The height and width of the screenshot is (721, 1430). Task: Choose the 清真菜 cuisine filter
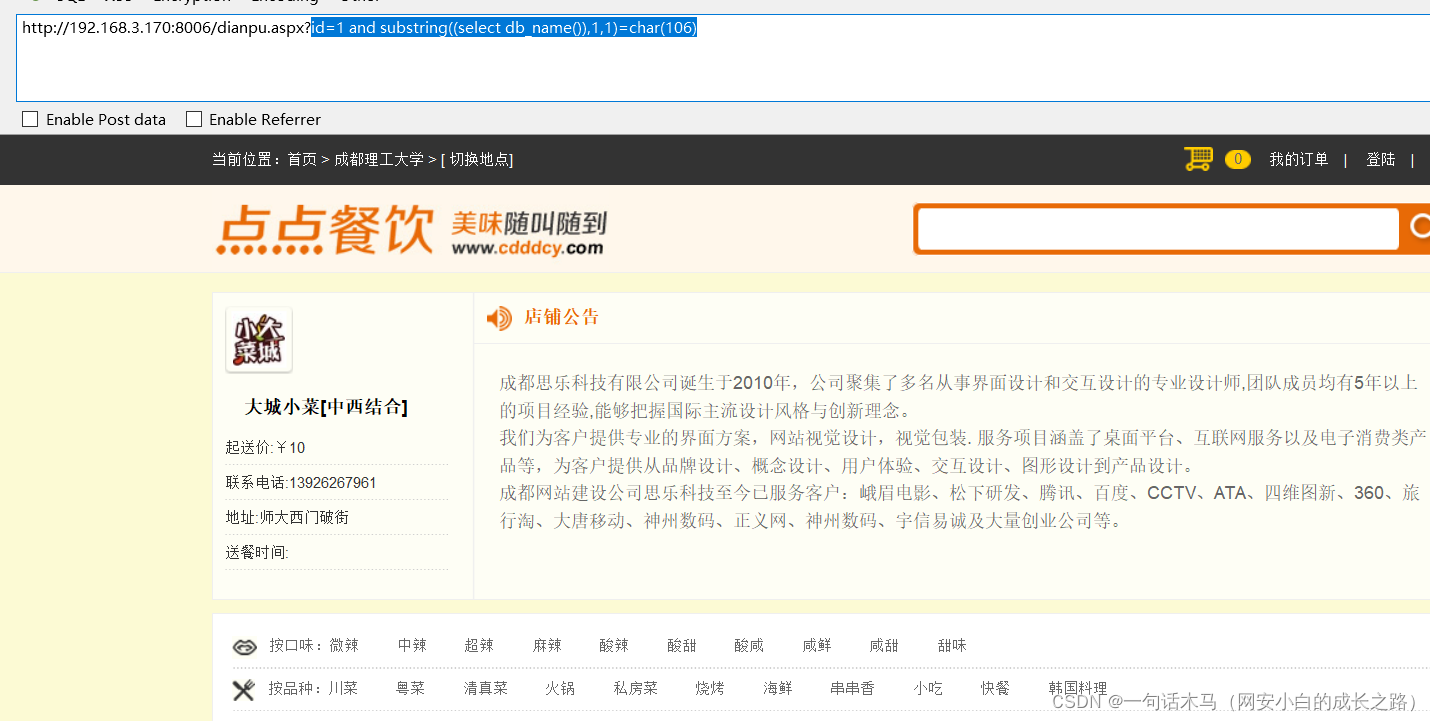point(486,689)
